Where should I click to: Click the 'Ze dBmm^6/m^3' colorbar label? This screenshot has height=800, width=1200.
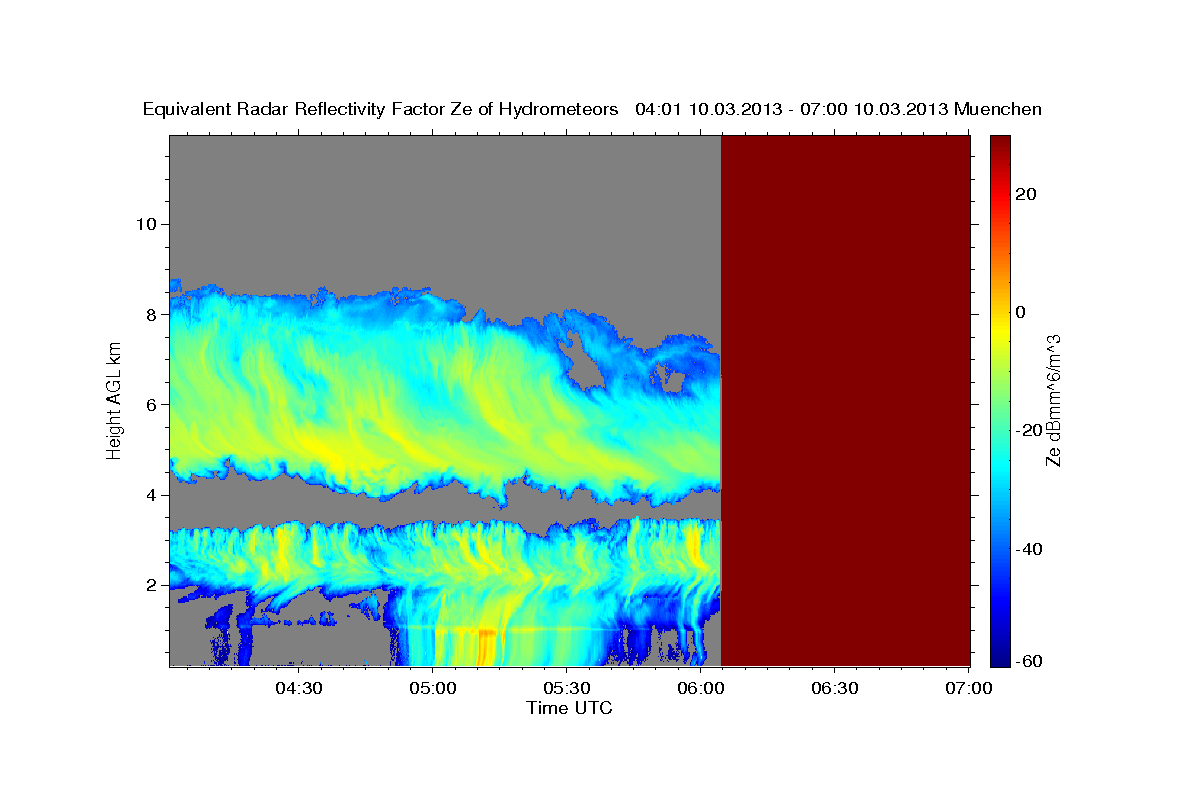click(1053, 400)
